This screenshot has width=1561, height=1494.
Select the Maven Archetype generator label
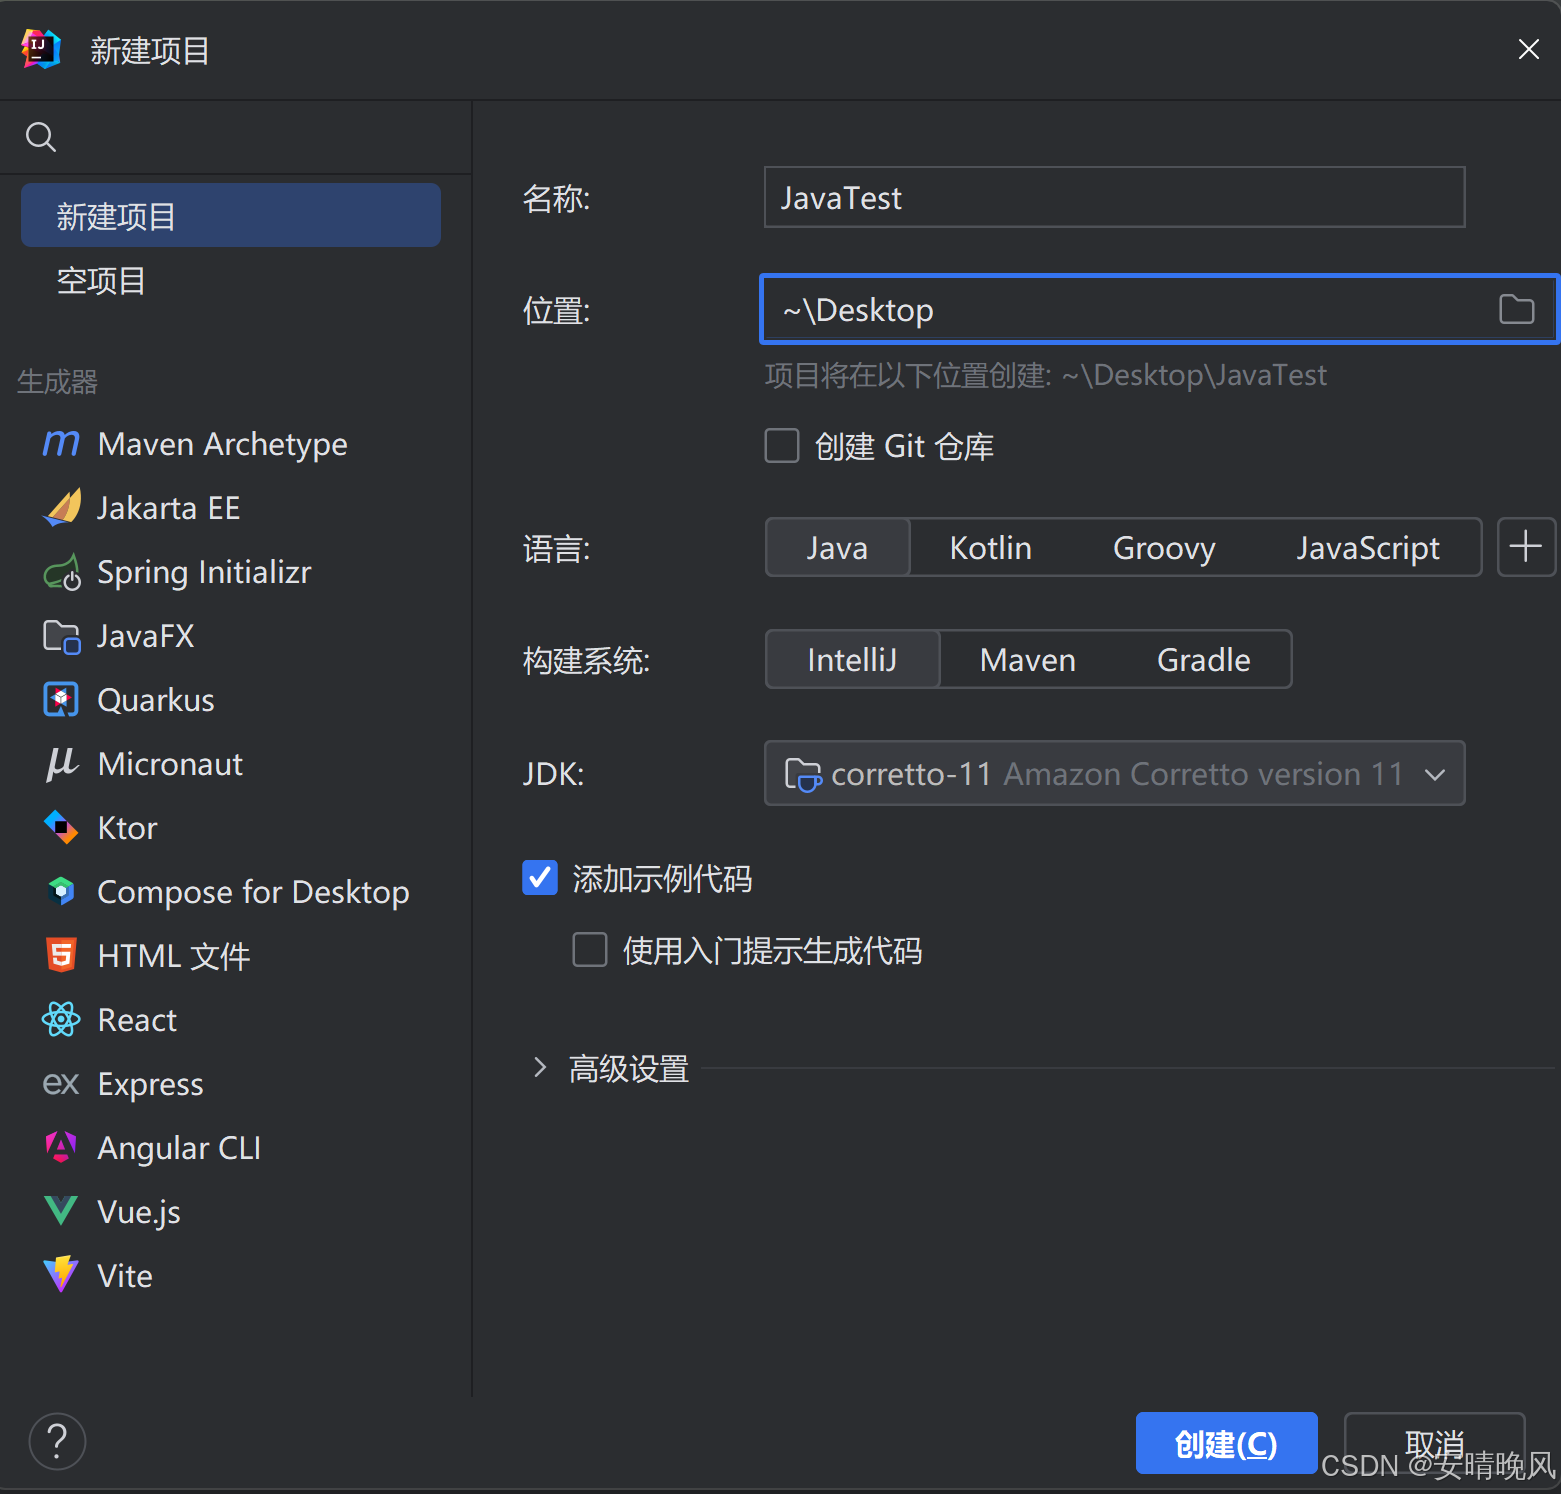(223, 443)
